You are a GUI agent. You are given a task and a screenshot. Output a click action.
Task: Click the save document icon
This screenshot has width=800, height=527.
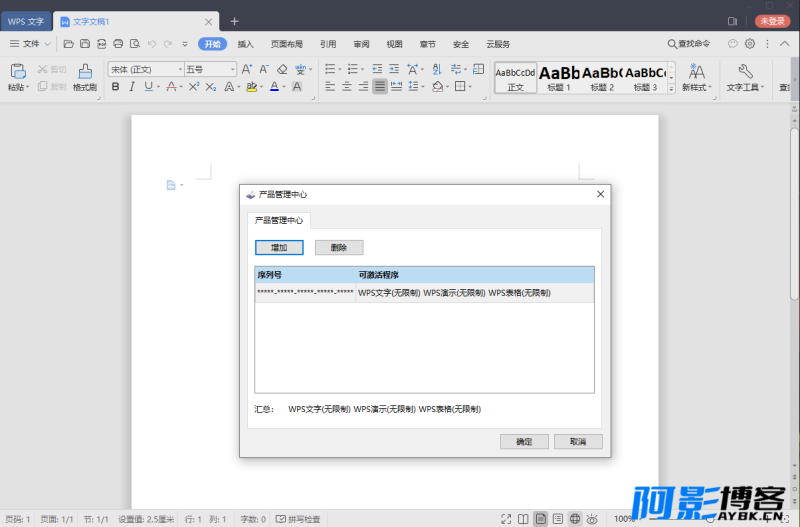pos(85,44)
